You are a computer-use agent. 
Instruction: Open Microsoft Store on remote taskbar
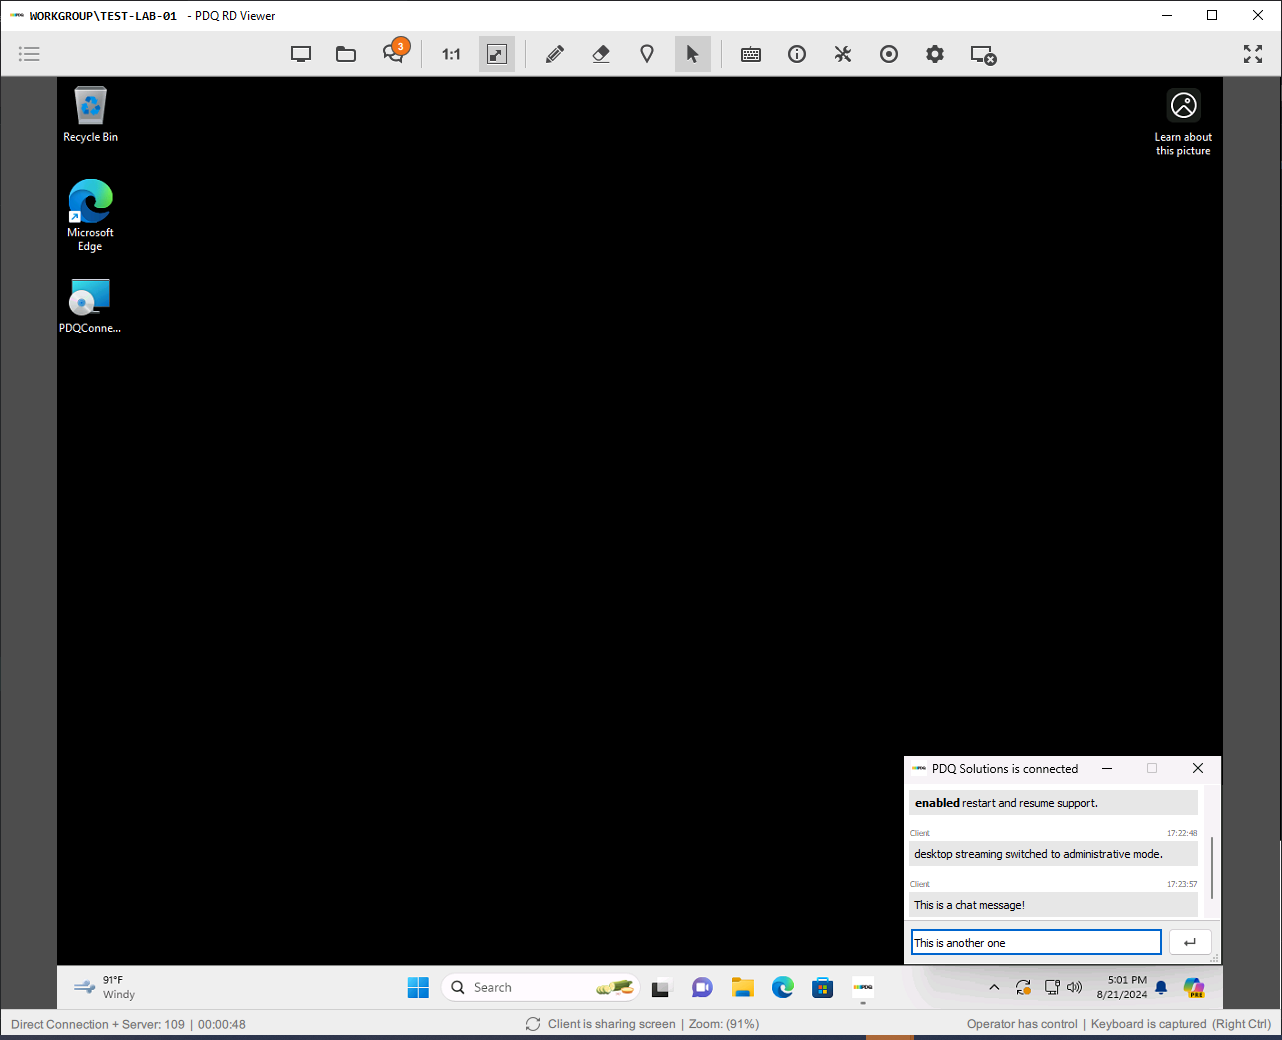click(x=822, y=988)
